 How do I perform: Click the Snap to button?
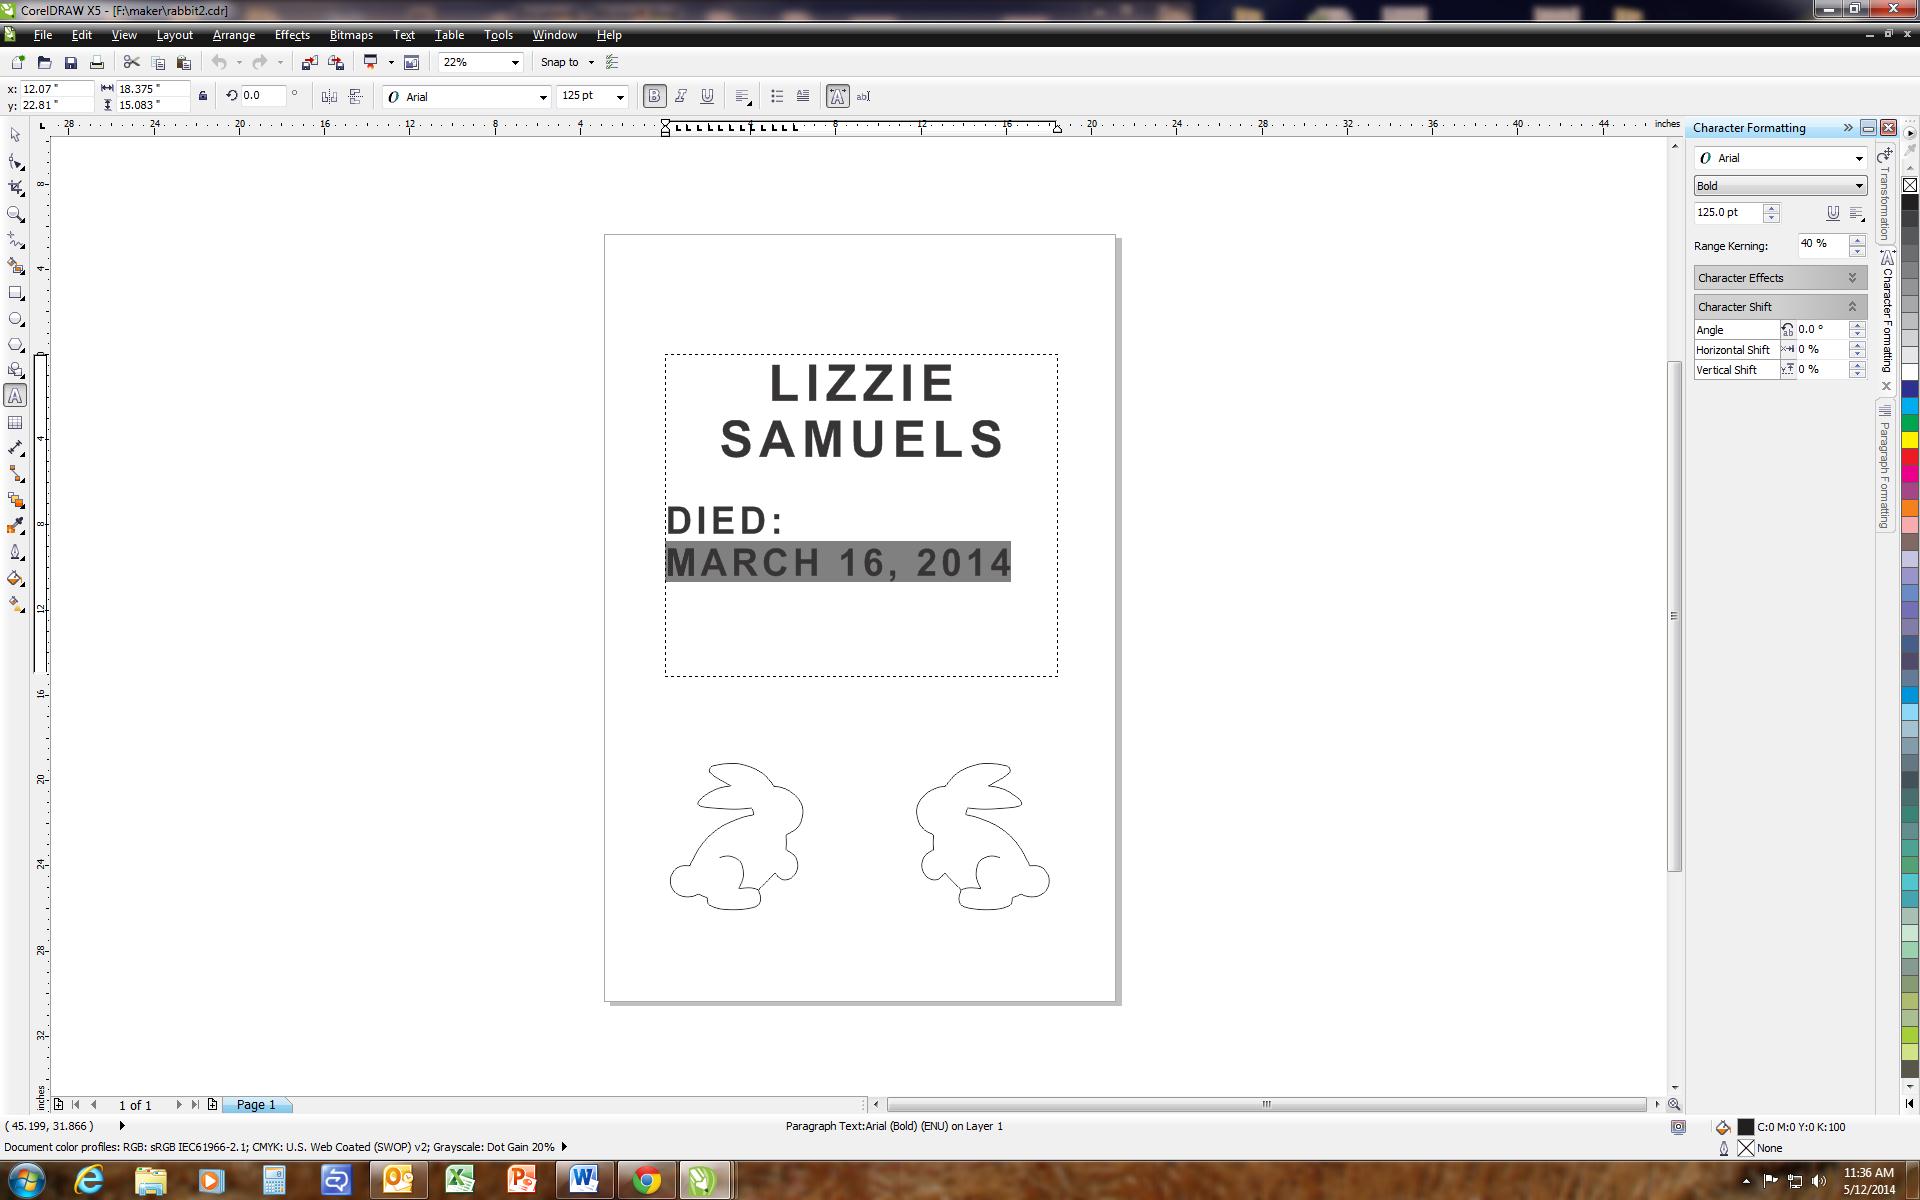point(560,62)
